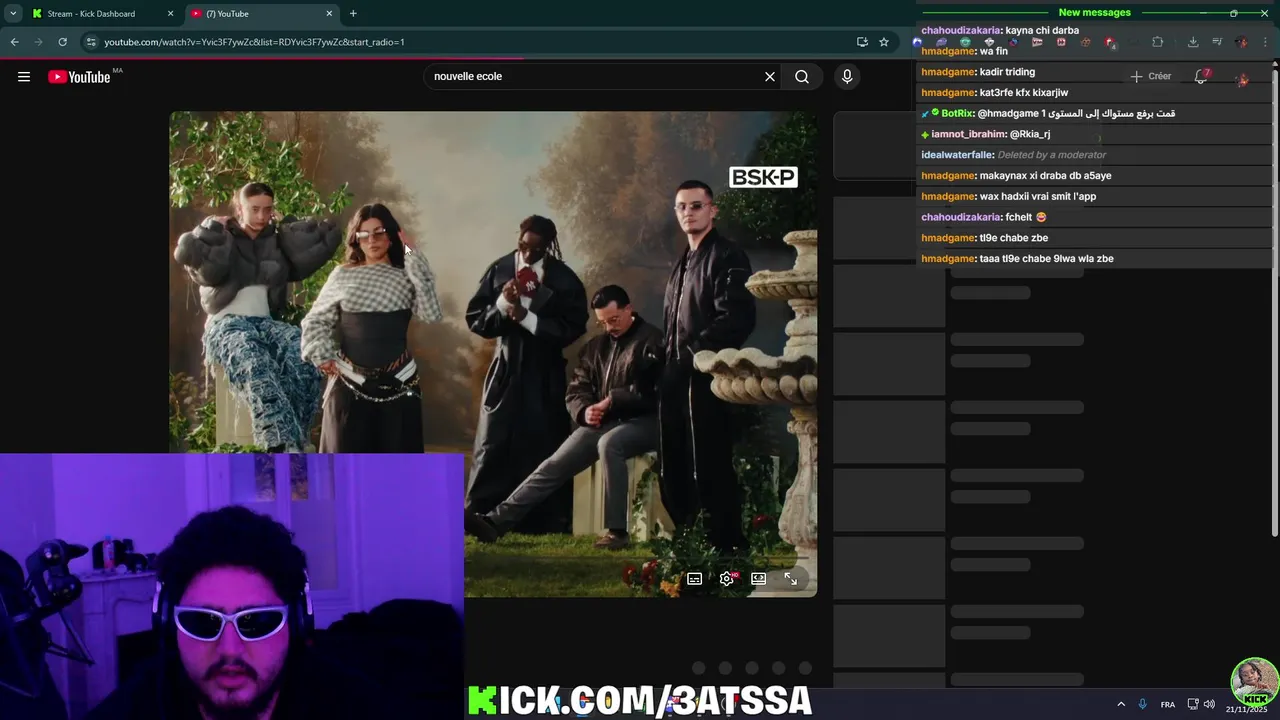Open the YouTube guide hamburger menu
Screen dimensions: 1280x720
pos(24,77)
